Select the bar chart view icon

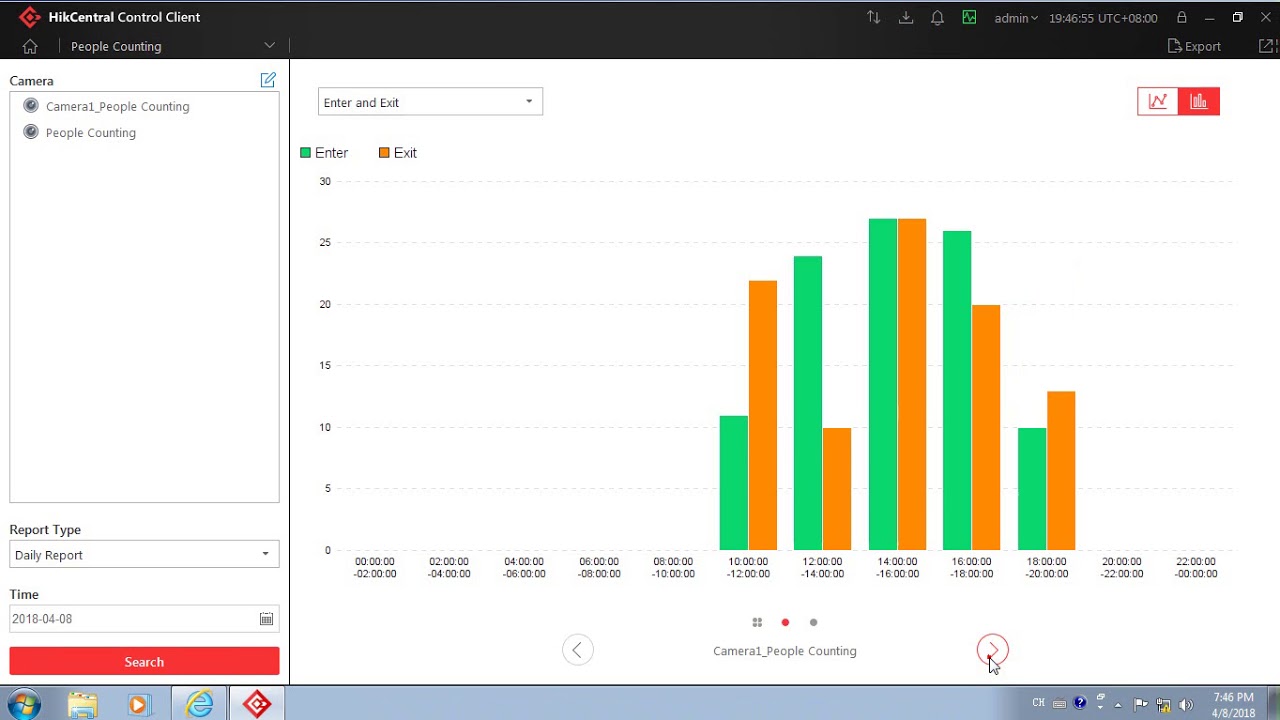(1199, 101)
